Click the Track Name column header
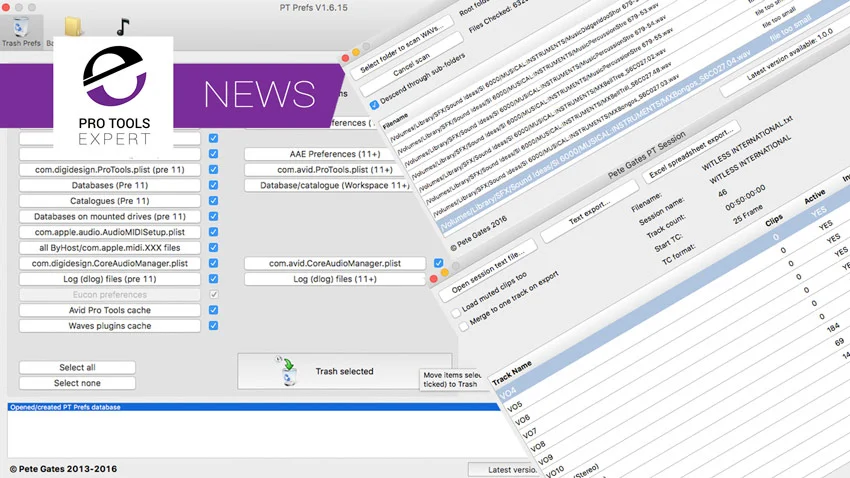The height and width of the screenshot is (478, 850). 512,373
